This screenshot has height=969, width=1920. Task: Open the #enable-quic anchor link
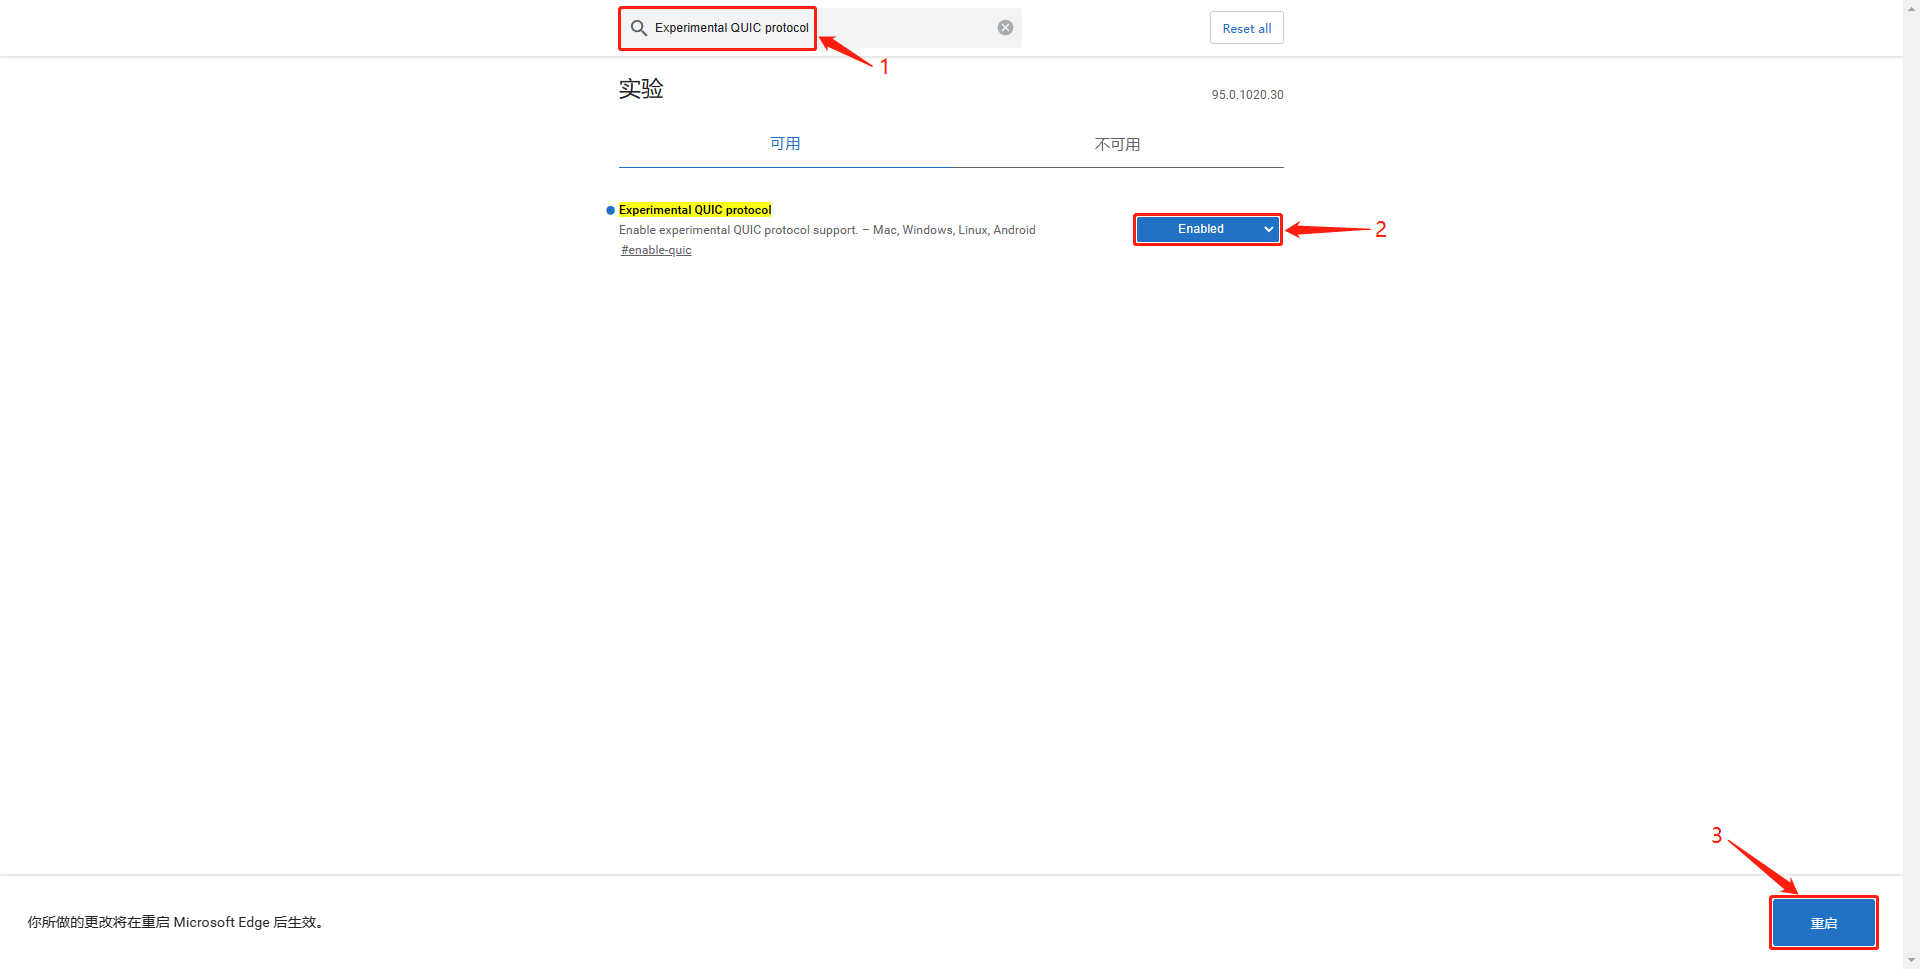tap(656, 250)
